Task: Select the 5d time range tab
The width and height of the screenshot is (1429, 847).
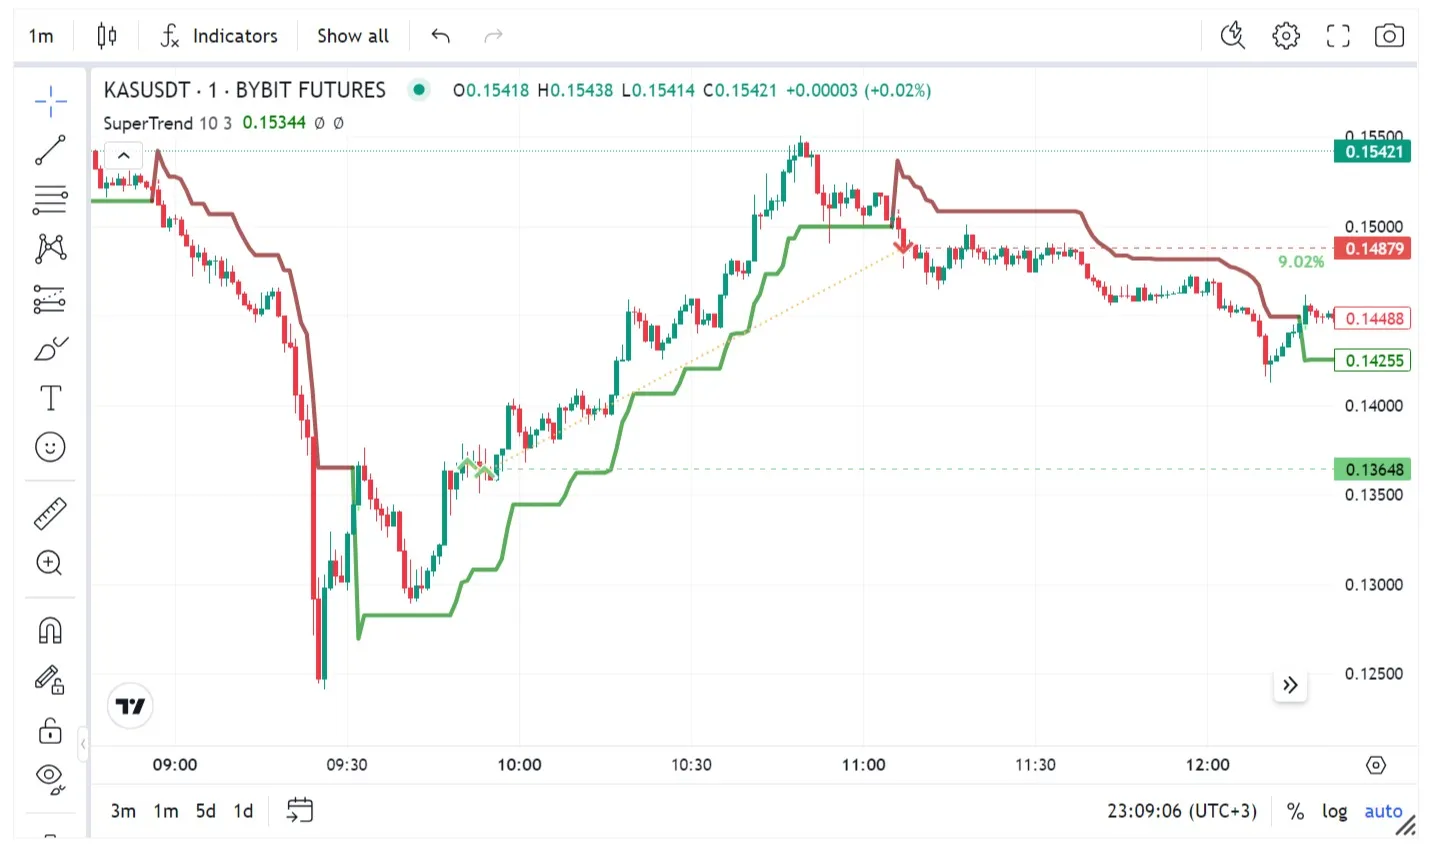Action: (205, 811)
